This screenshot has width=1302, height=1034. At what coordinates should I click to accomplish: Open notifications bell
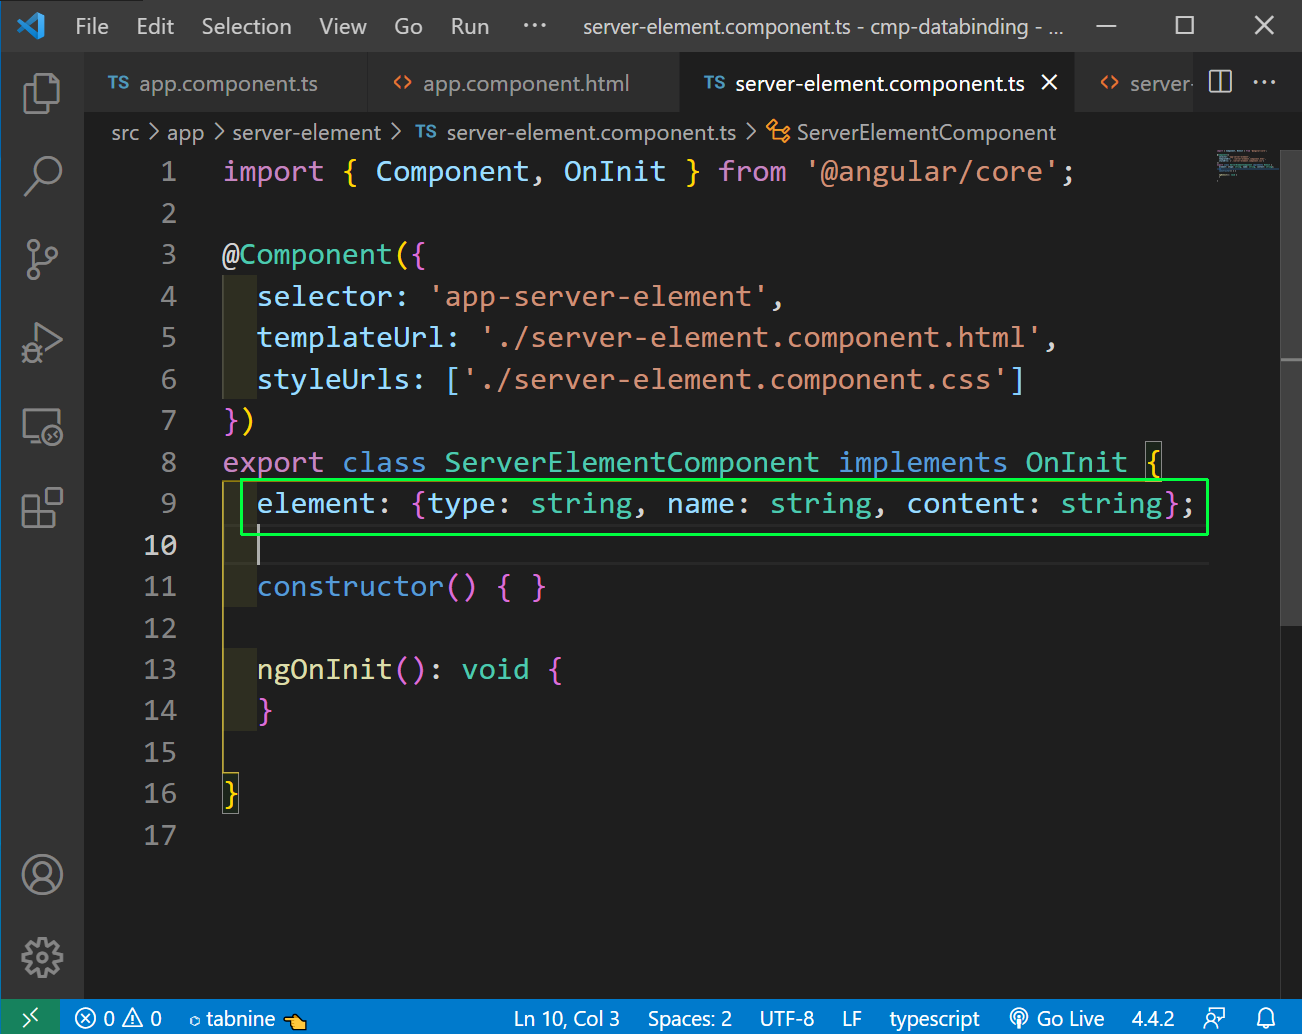coord(1266,1018)
